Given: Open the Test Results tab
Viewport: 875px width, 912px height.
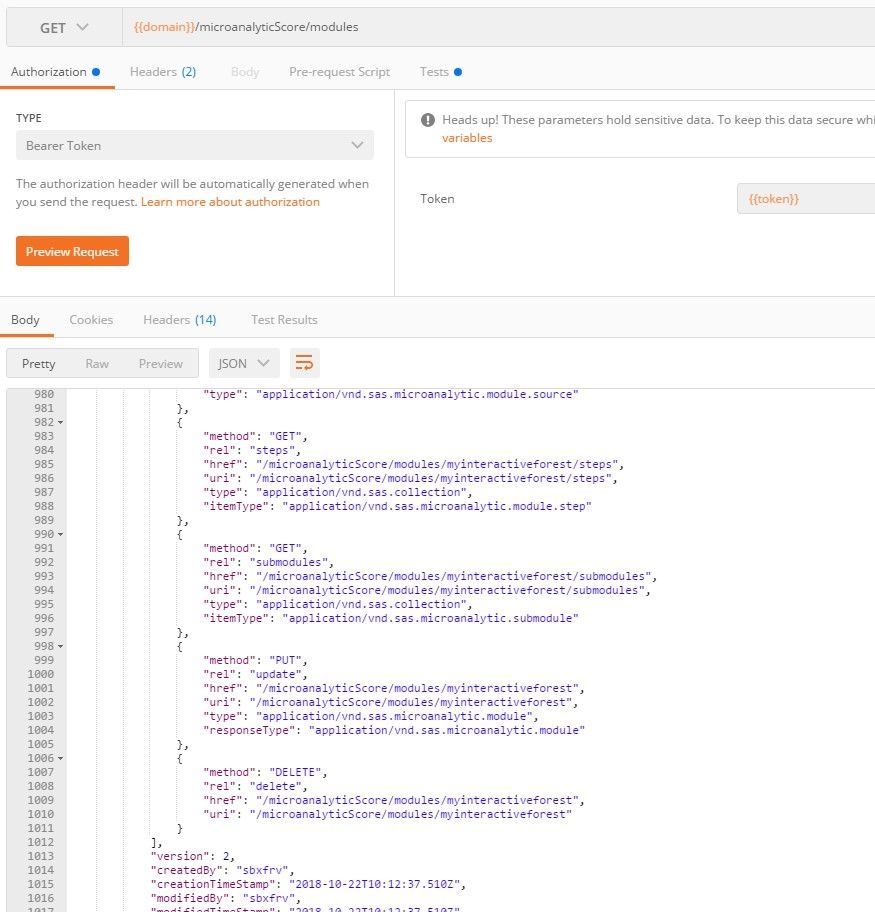Looking at the screenshot, I should [x=284, y=320].
